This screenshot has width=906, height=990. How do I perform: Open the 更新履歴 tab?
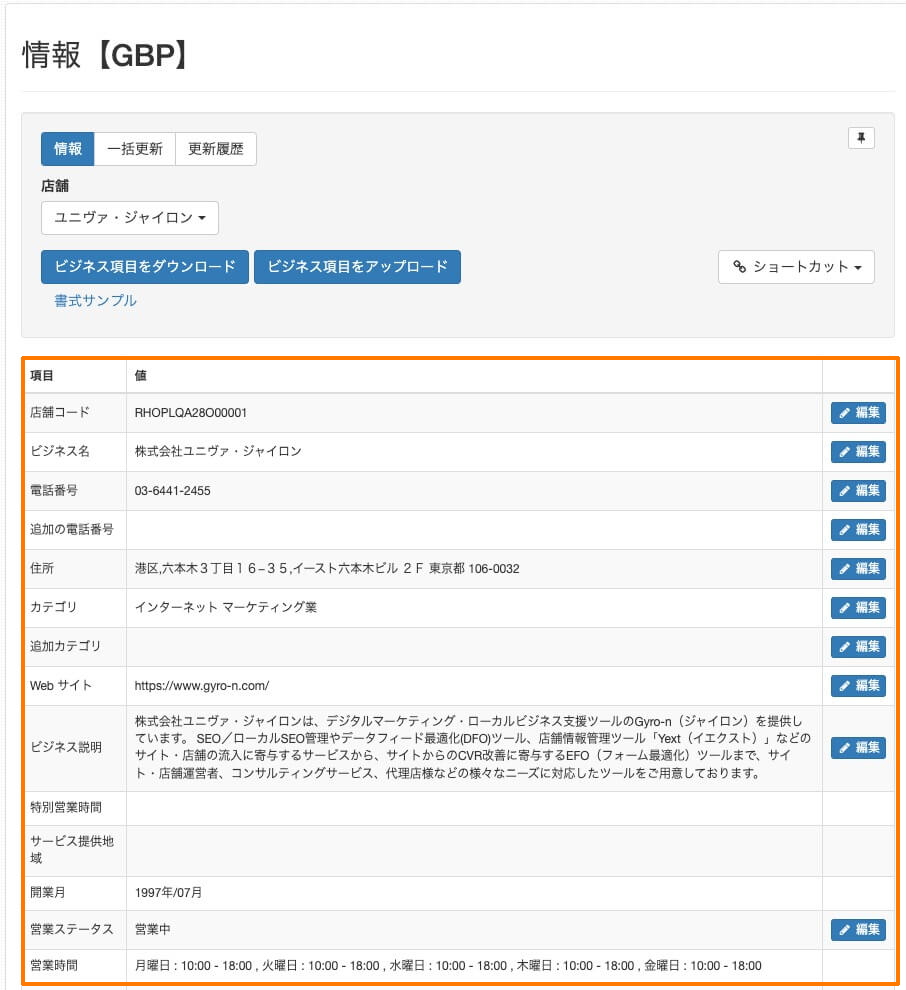216,149
